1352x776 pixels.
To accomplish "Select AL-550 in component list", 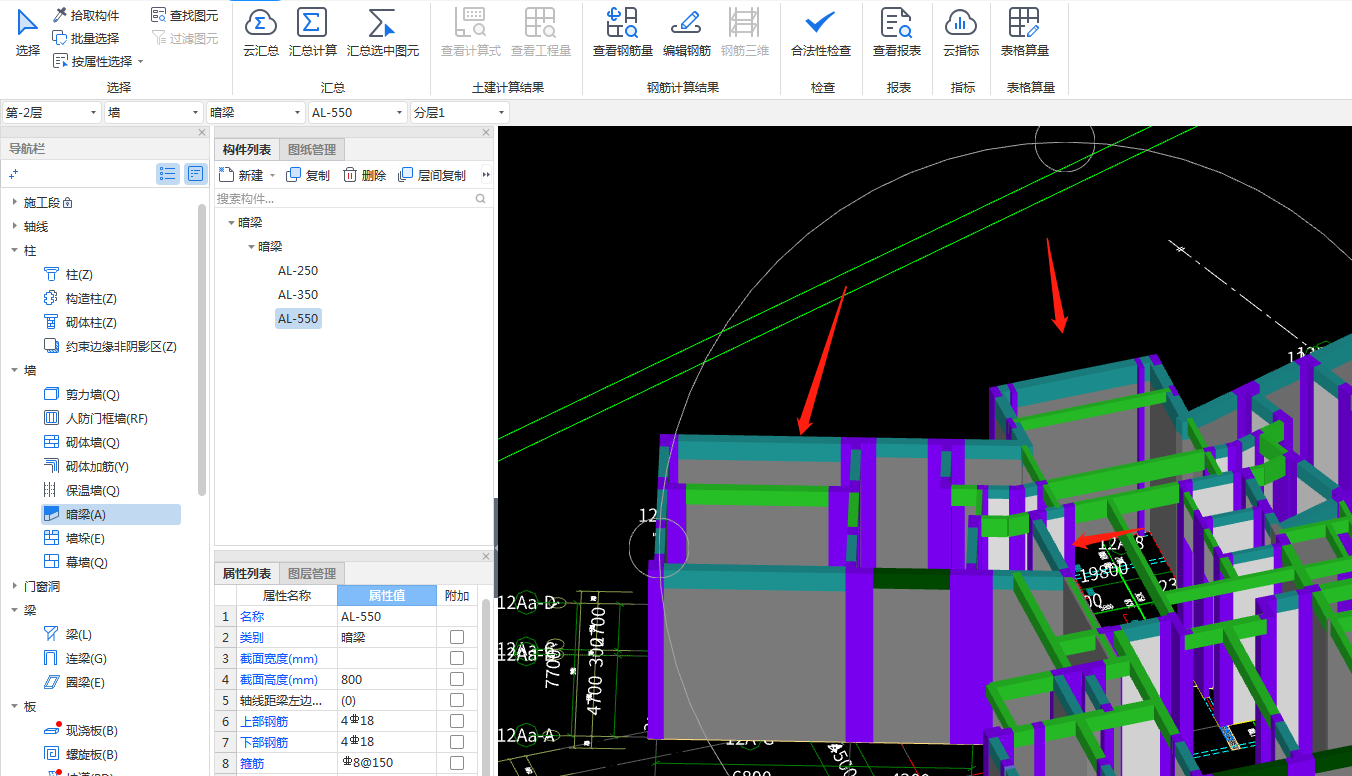I will click(298, 319).
